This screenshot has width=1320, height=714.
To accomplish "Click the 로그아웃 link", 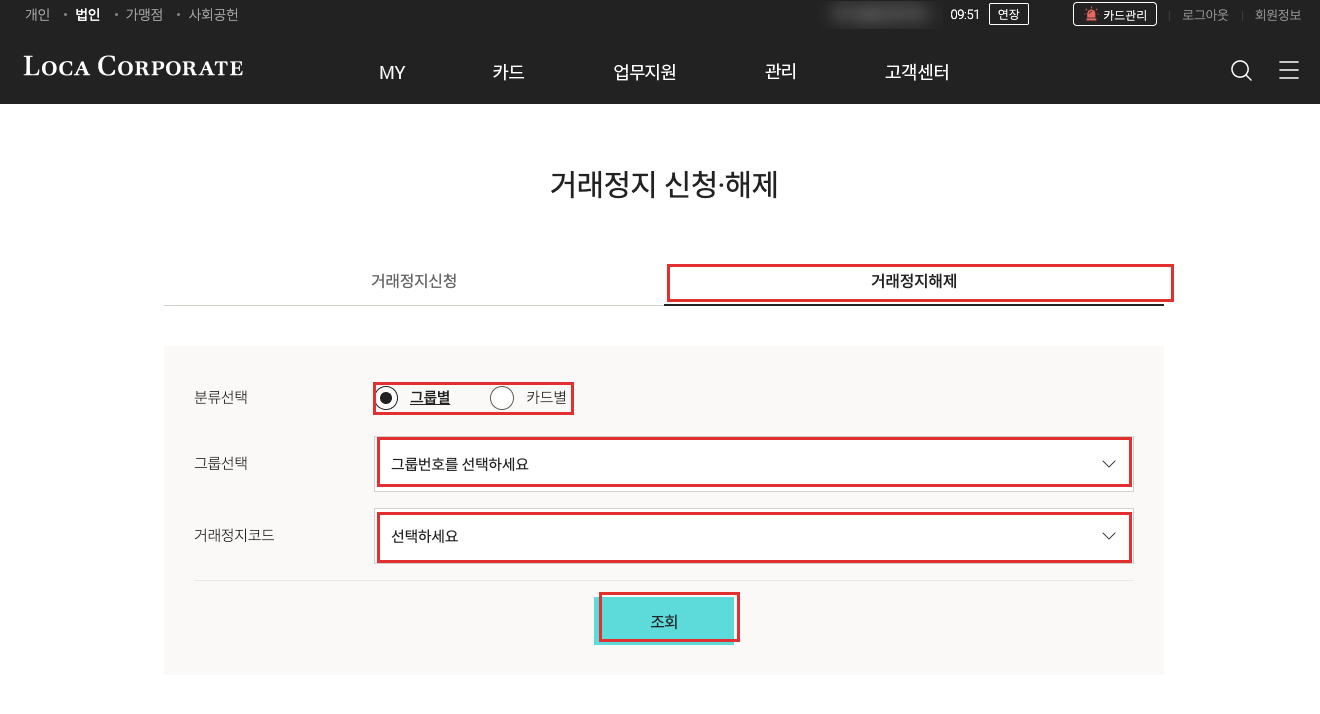I will coord(1205,15).
